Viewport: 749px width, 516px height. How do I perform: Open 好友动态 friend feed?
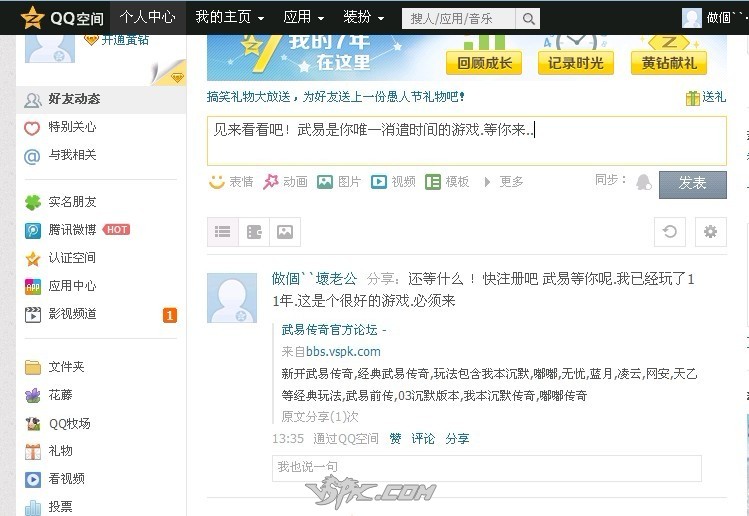point(101,99)
